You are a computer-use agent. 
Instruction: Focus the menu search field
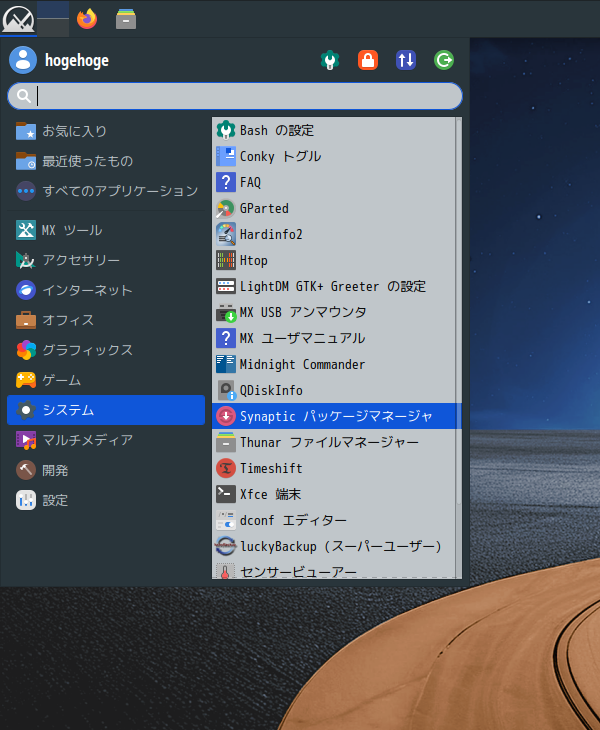pos(235,96)
